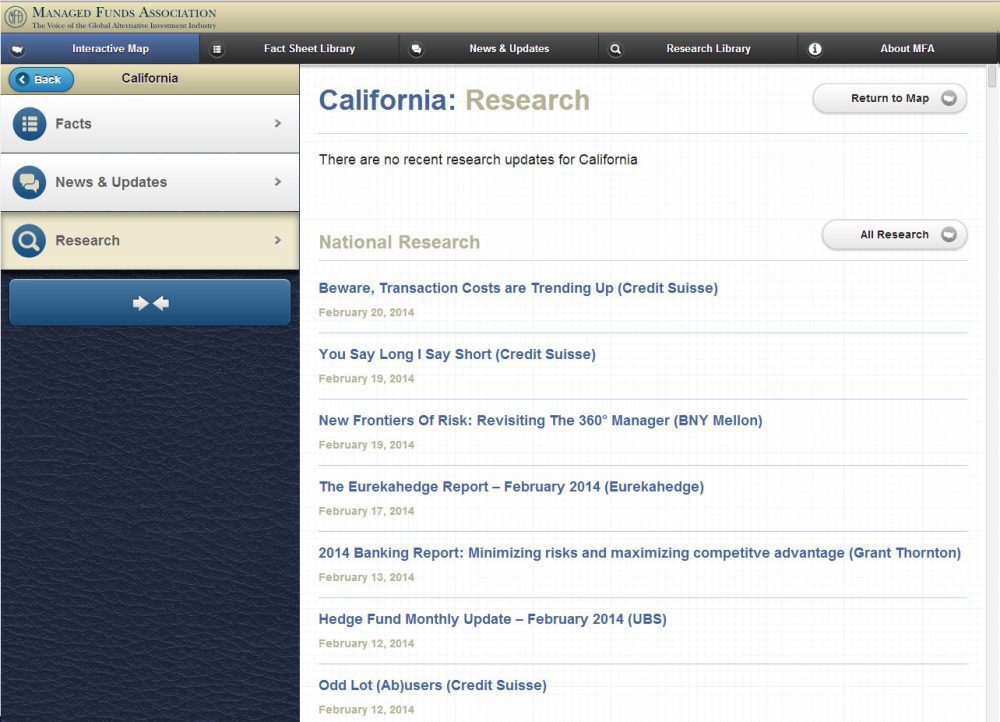This screenshot has height=722, width=1000.
Task: Open the Interactive Map tab
Action: tap(100, 48)
